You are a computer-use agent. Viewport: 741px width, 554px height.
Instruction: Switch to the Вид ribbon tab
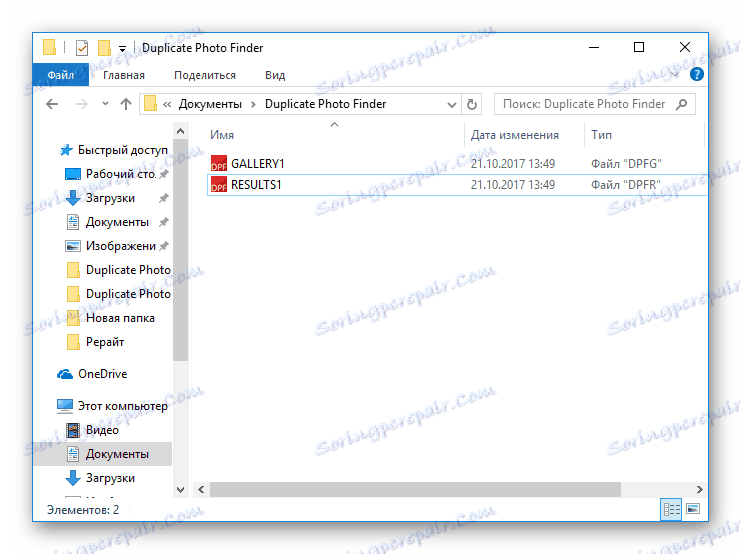click(275, 75)
